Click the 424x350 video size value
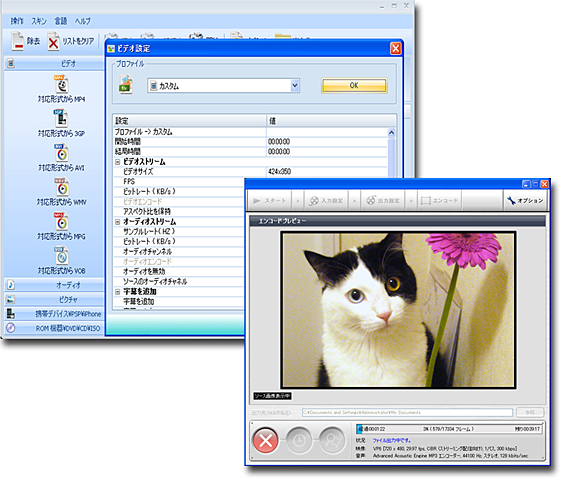The width and height of the screenshot is (565, 480). pyautogui.click(x=279, y=172)
